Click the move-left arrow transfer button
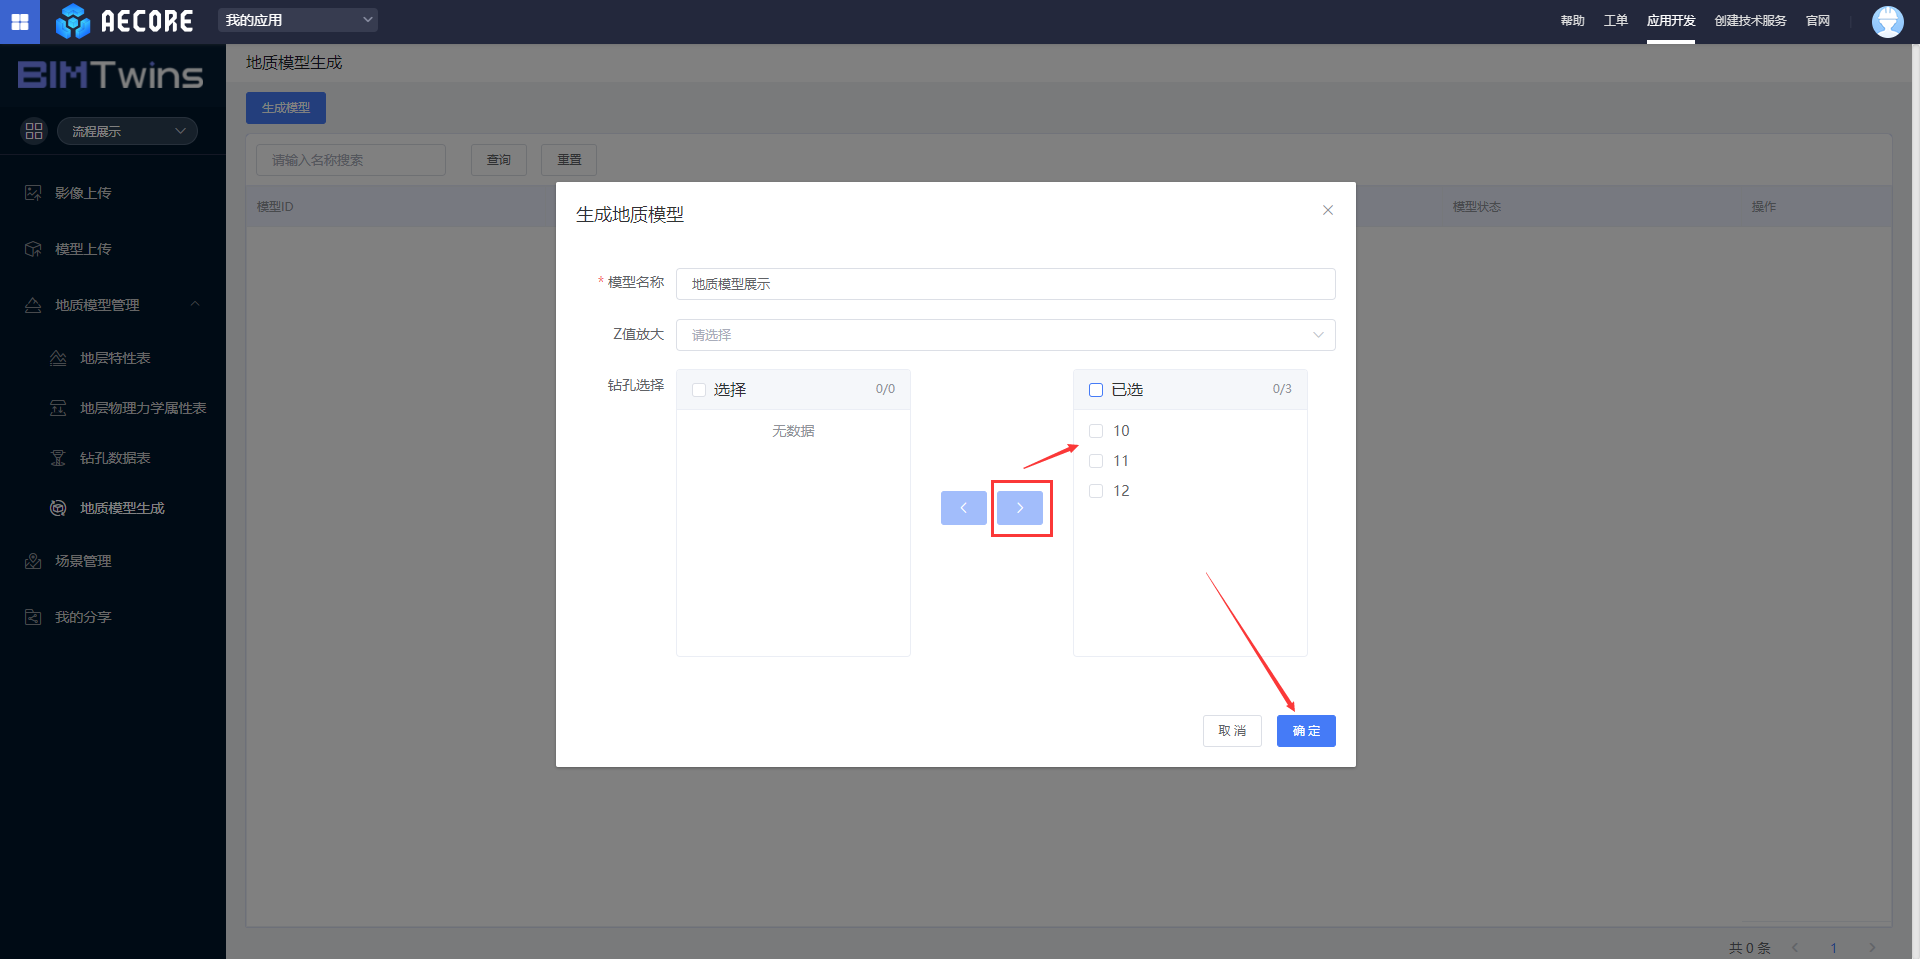This screenshot has width=1920, height=959. point(963,508)
